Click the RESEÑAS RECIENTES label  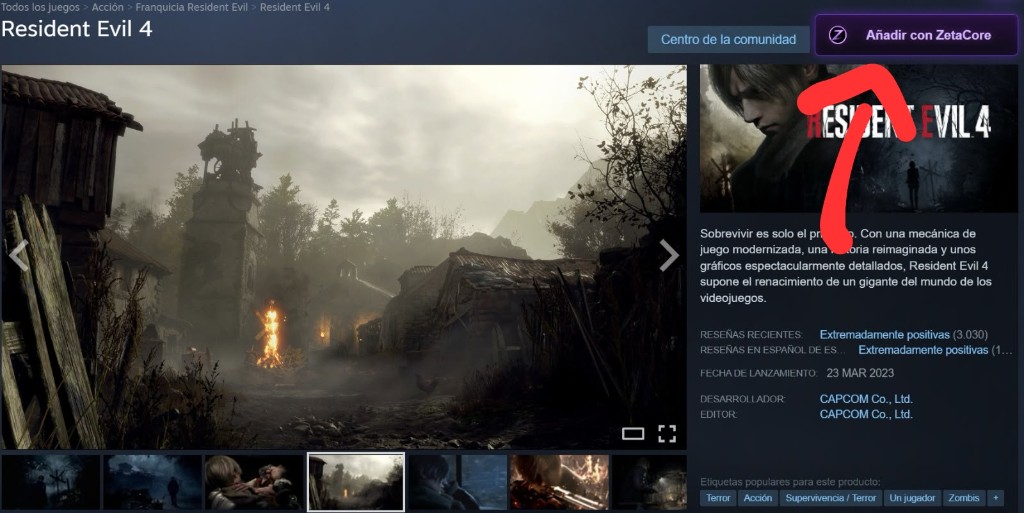tap(751, 335)
